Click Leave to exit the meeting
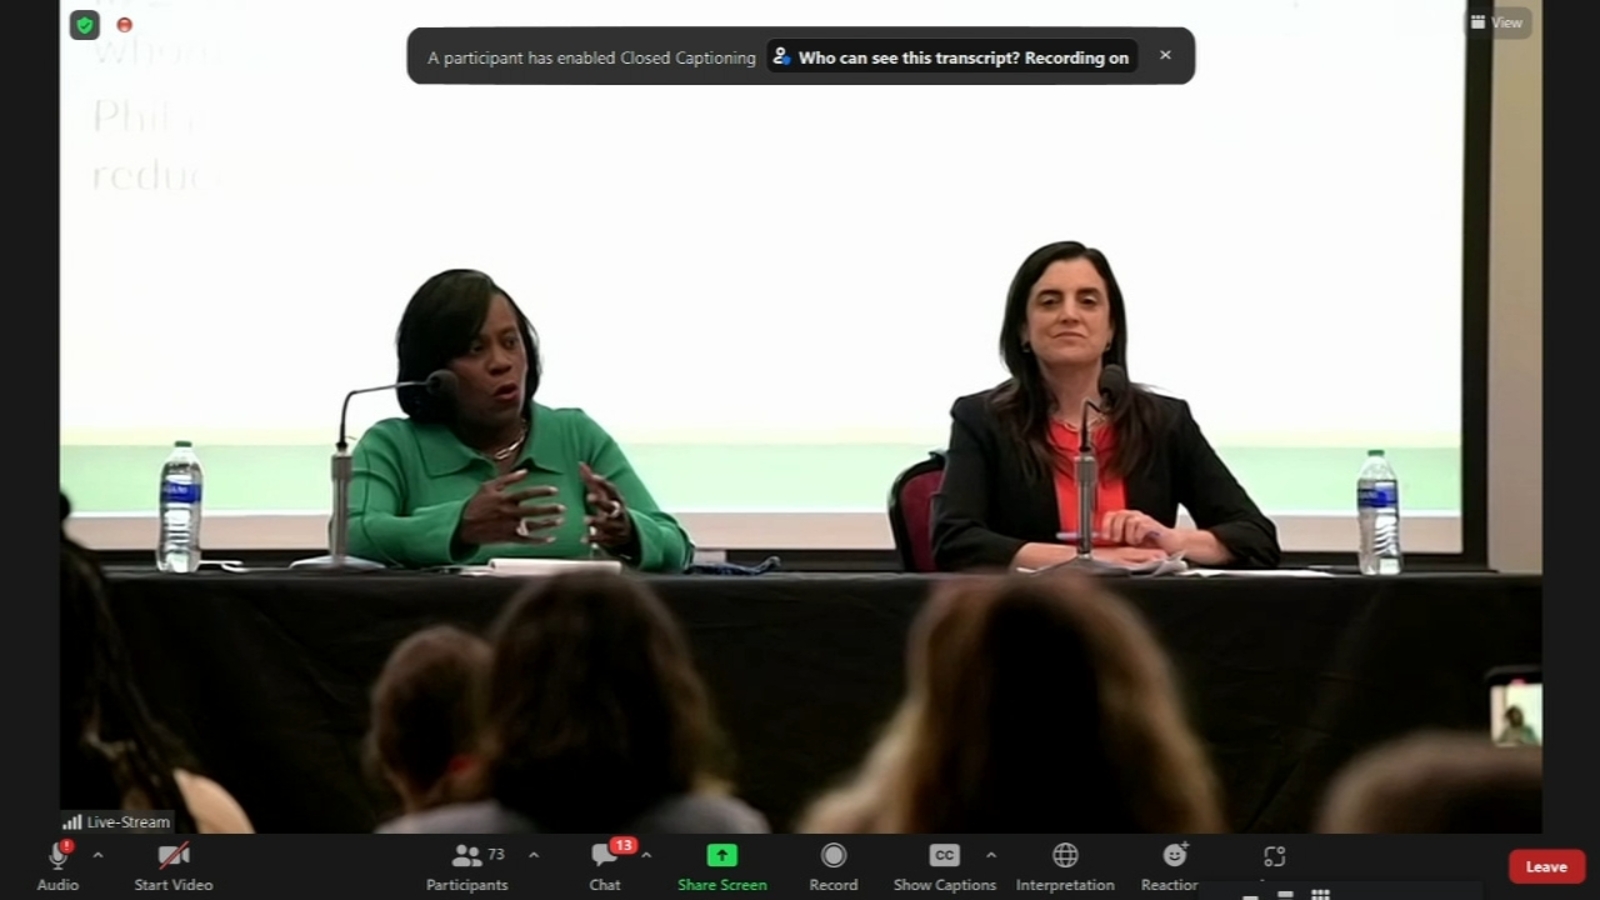This screenshot has width=1600, height=900. (1546, 866)
